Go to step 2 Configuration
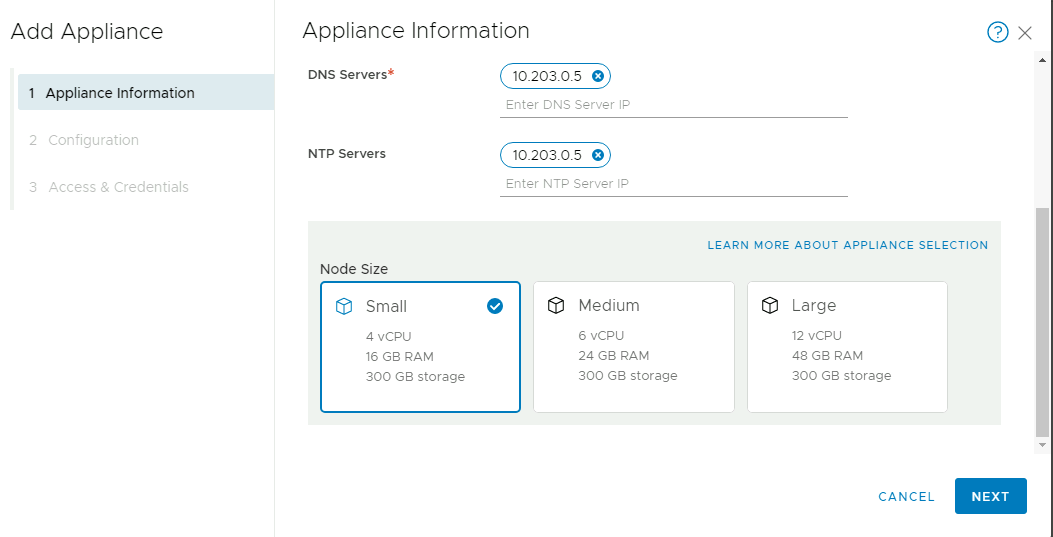 point(93,140)
